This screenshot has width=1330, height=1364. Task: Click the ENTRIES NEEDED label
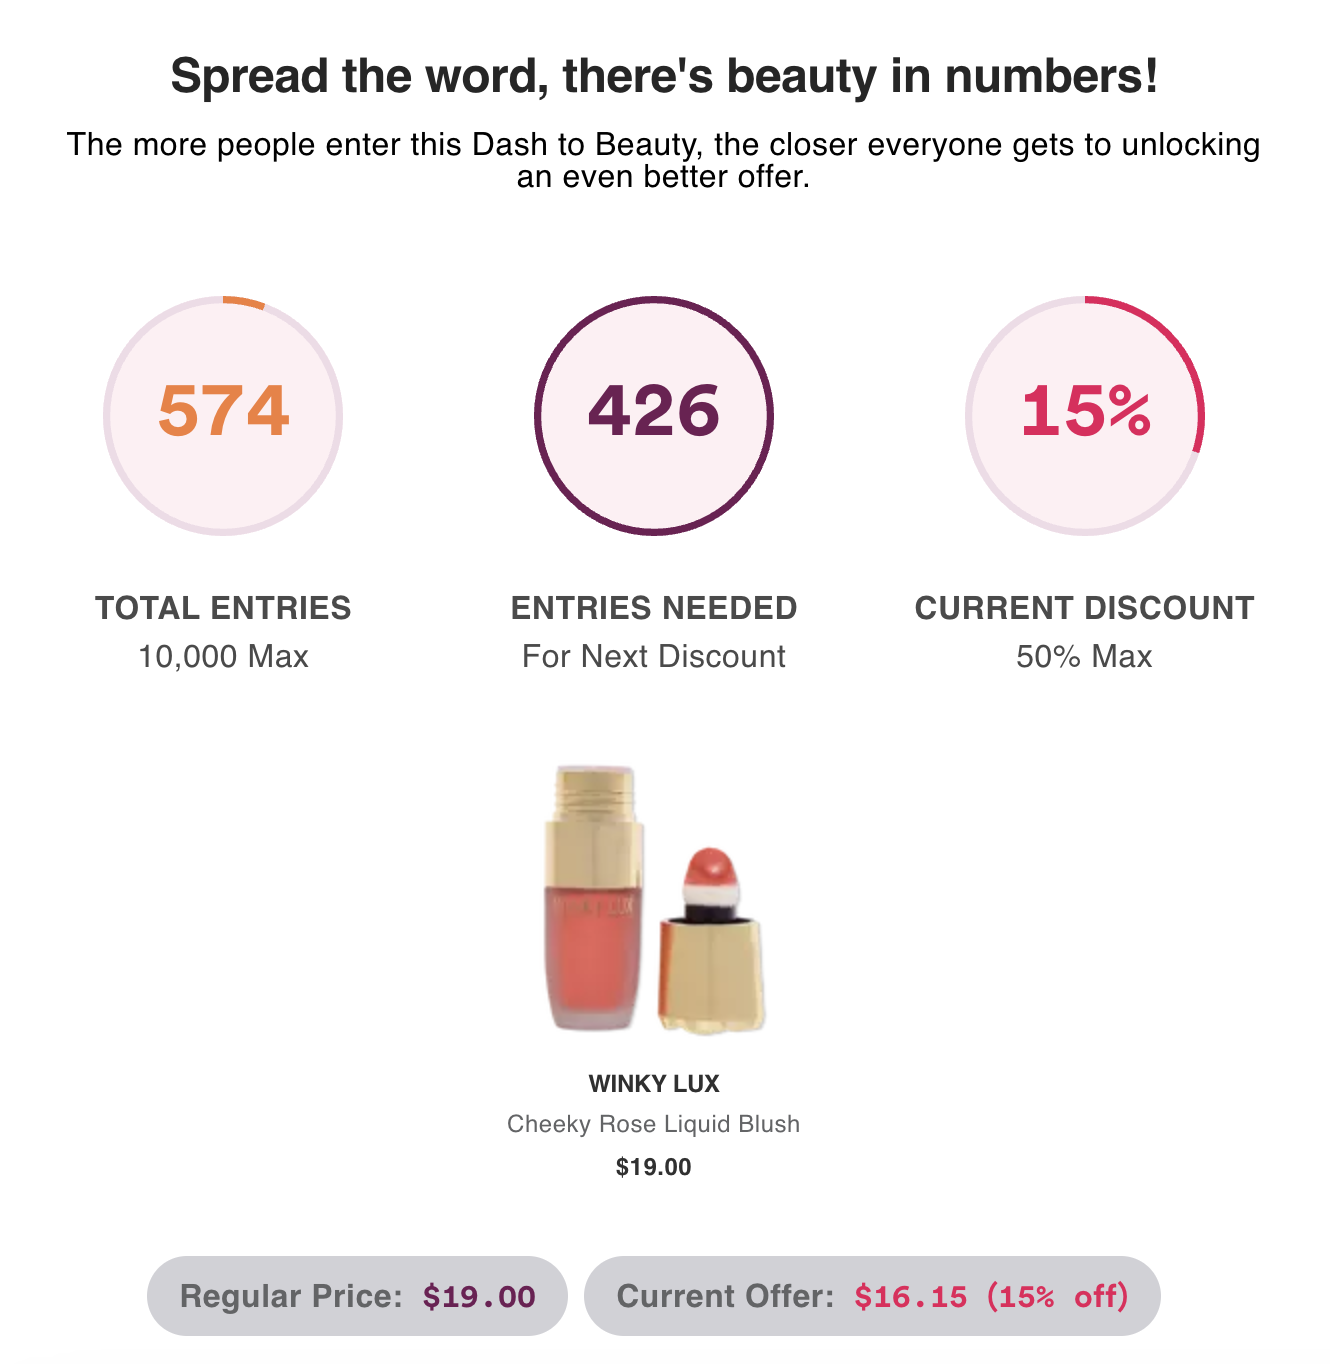click(x=654, y=608)
